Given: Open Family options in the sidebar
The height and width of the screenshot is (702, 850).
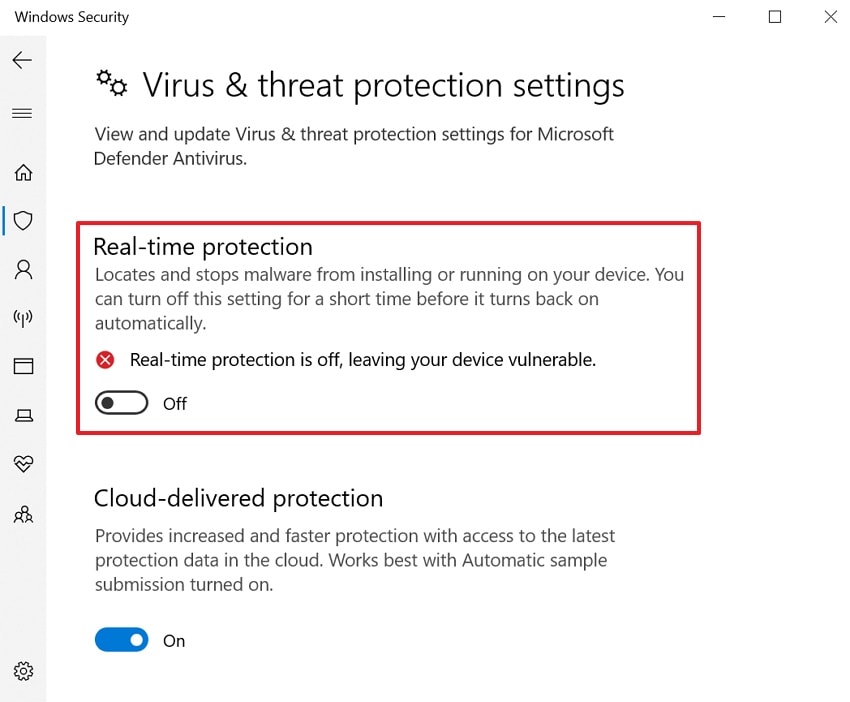Looking at the screenshot, I should coord(23,514).
